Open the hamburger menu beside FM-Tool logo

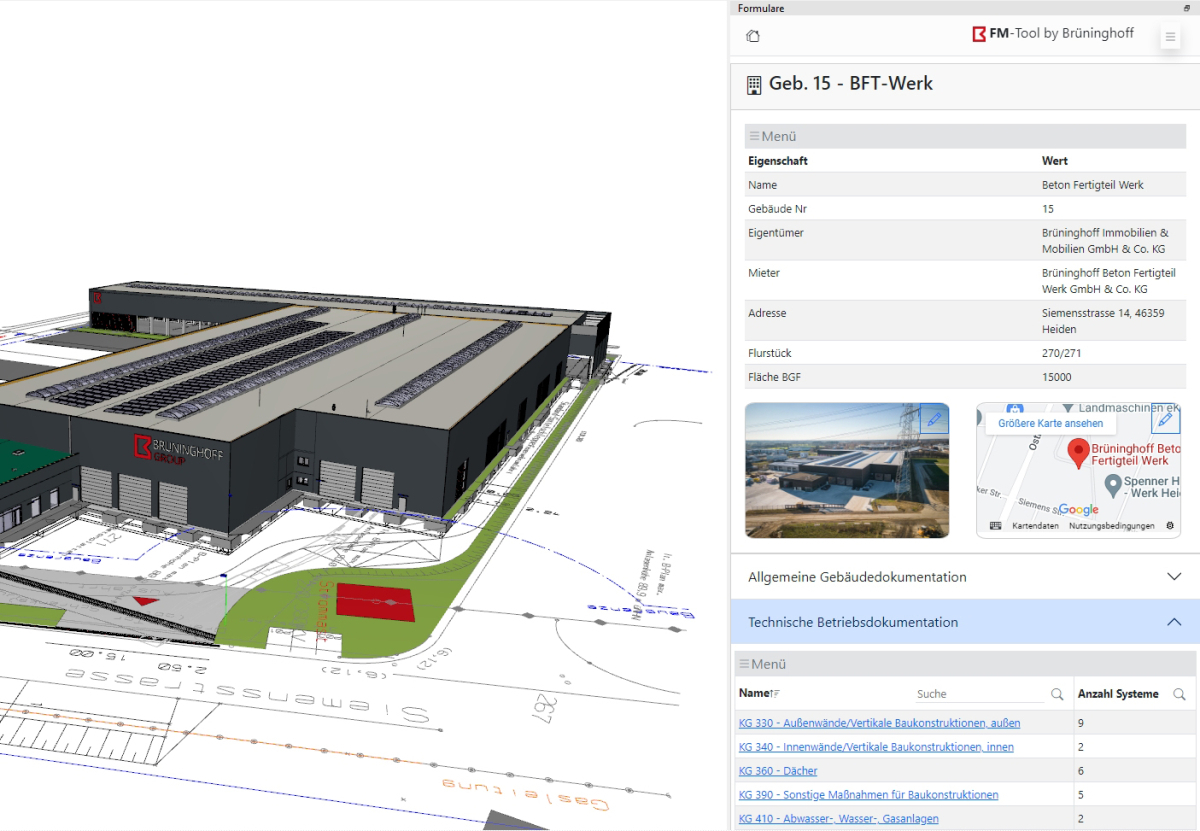point(1170,38)
